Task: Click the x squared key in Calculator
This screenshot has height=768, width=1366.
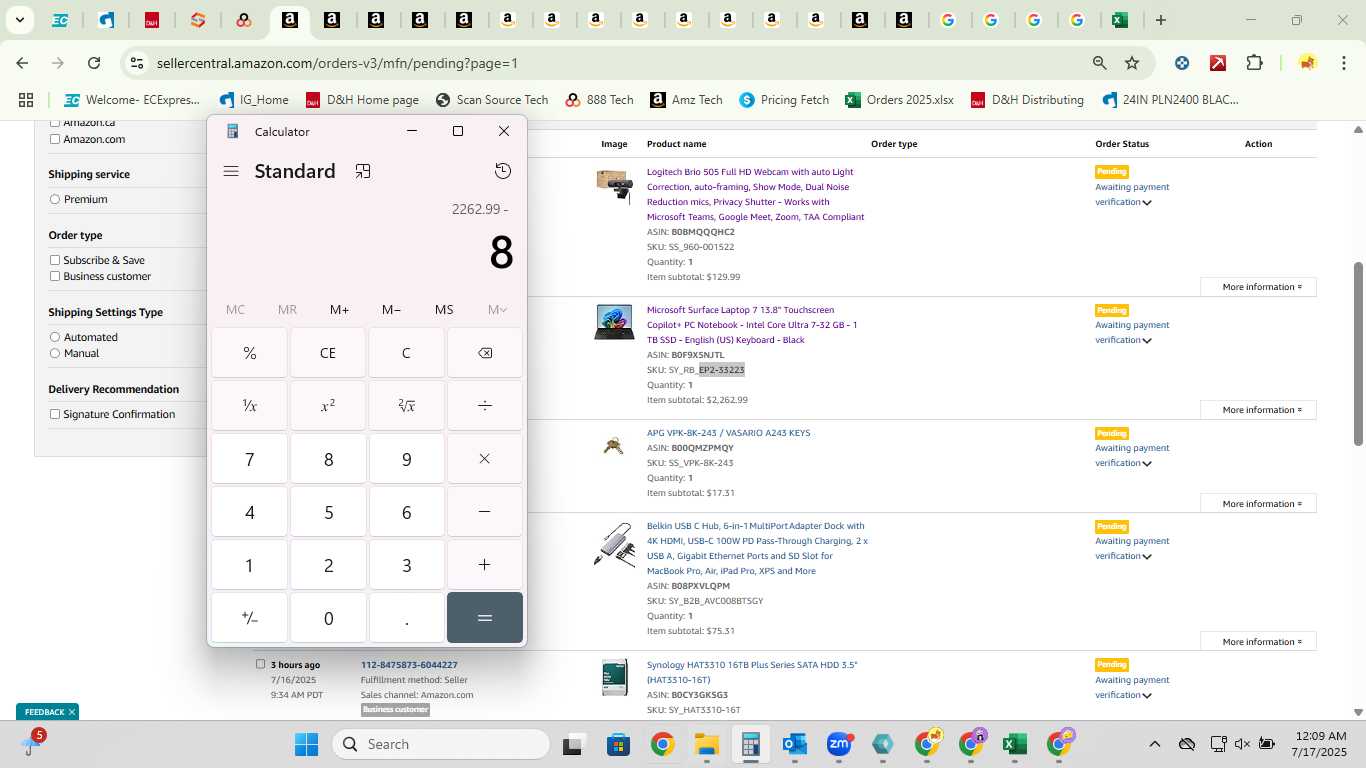Action: tap(328, 406)
